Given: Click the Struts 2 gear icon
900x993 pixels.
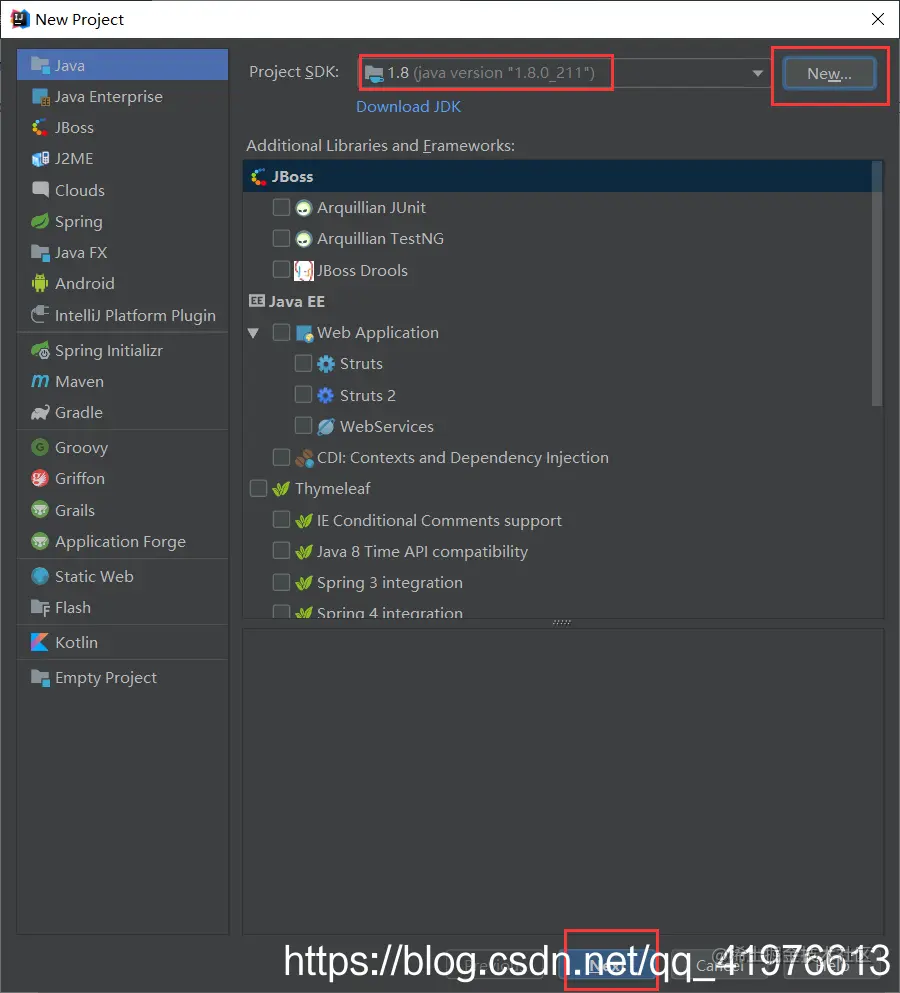Looking at the screenshot, I should pos(326,395).
